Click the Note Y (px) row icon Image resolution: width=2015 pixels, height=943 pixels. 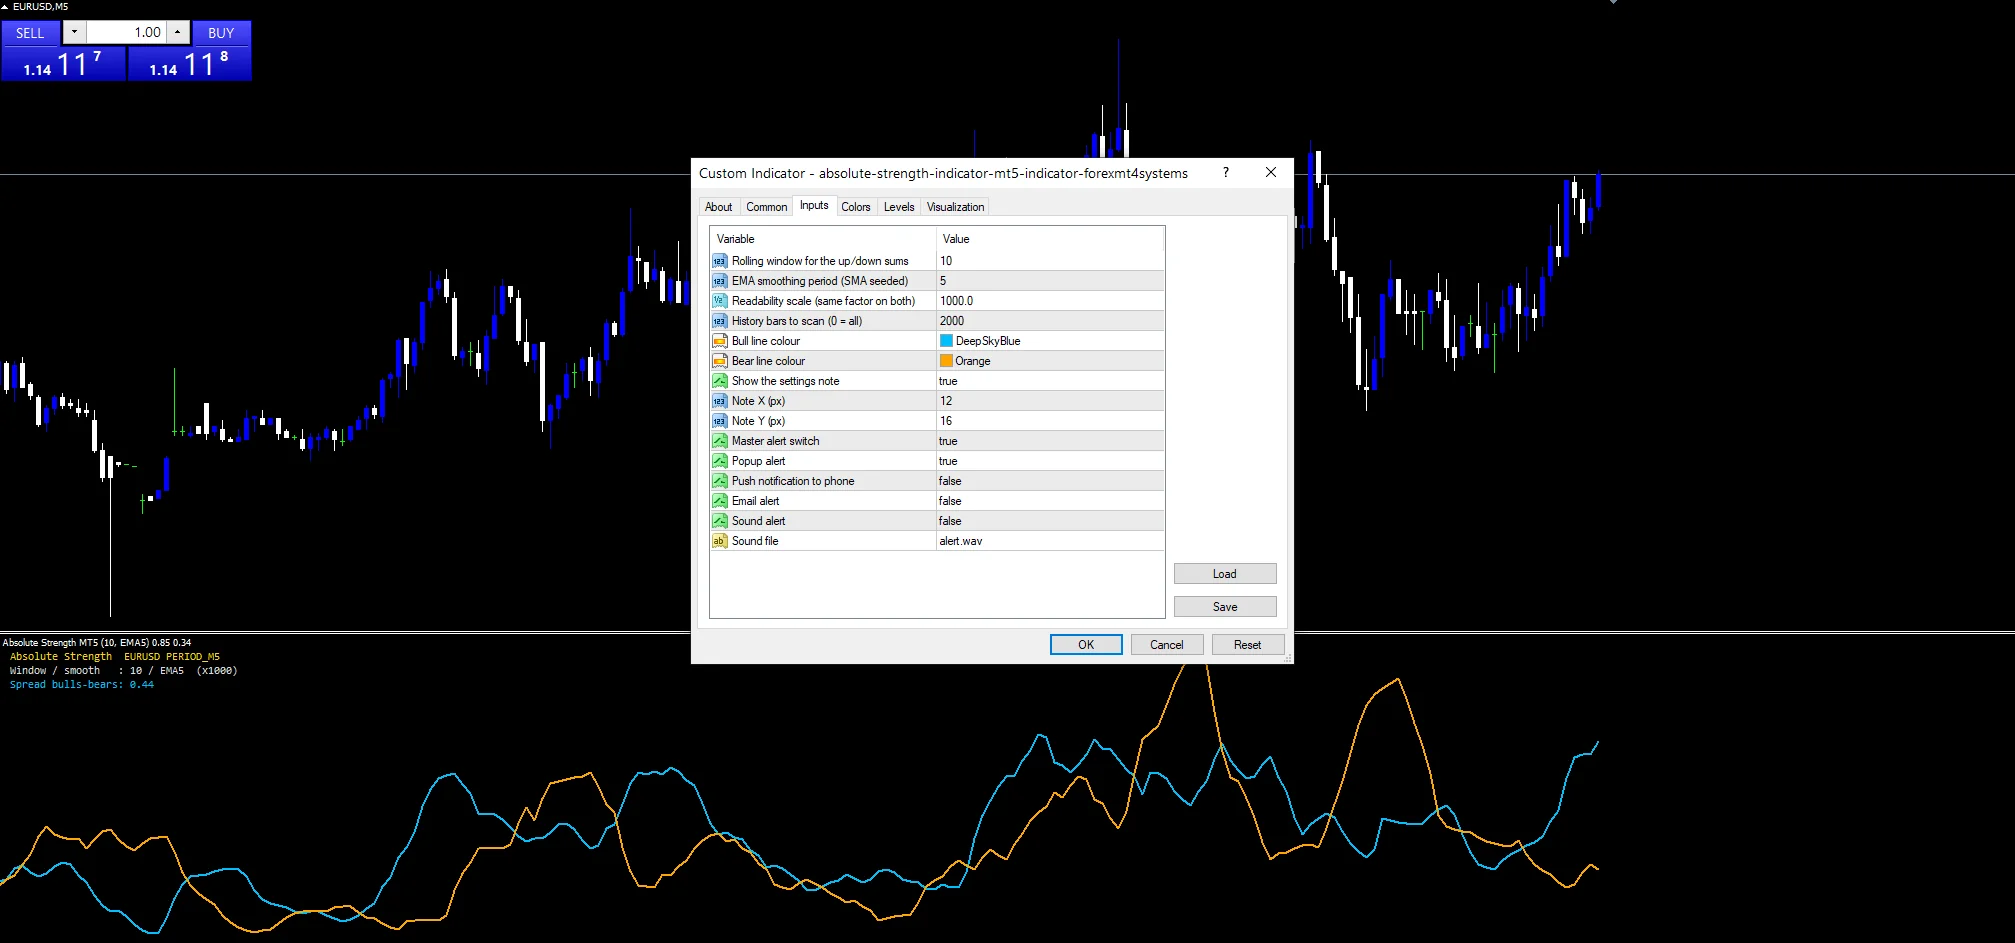point(719,421)
